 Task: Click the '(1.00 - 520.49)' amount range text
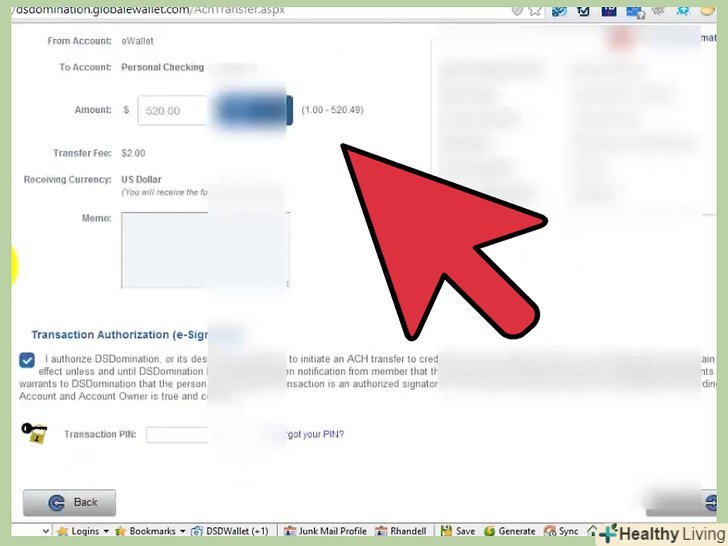[x=332, y=110]
